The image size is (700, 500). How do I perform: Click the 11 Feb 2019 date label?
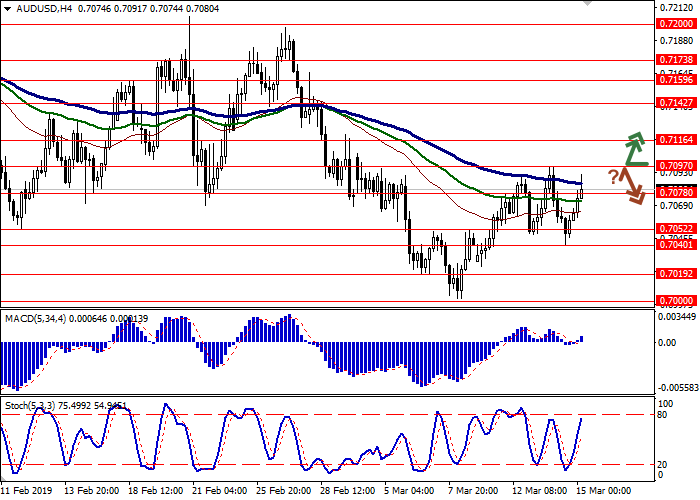(x=30, y=491)
